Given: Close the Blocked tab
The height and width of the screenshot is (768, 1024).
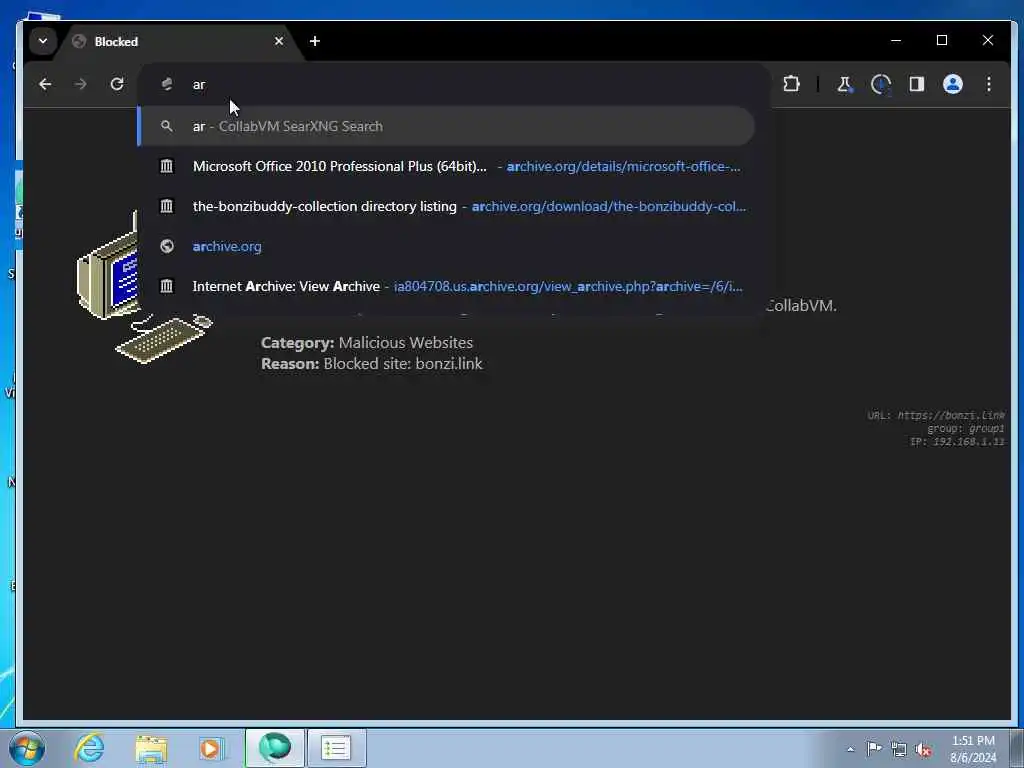Looking at the screenshot, I should click(279, 41).
